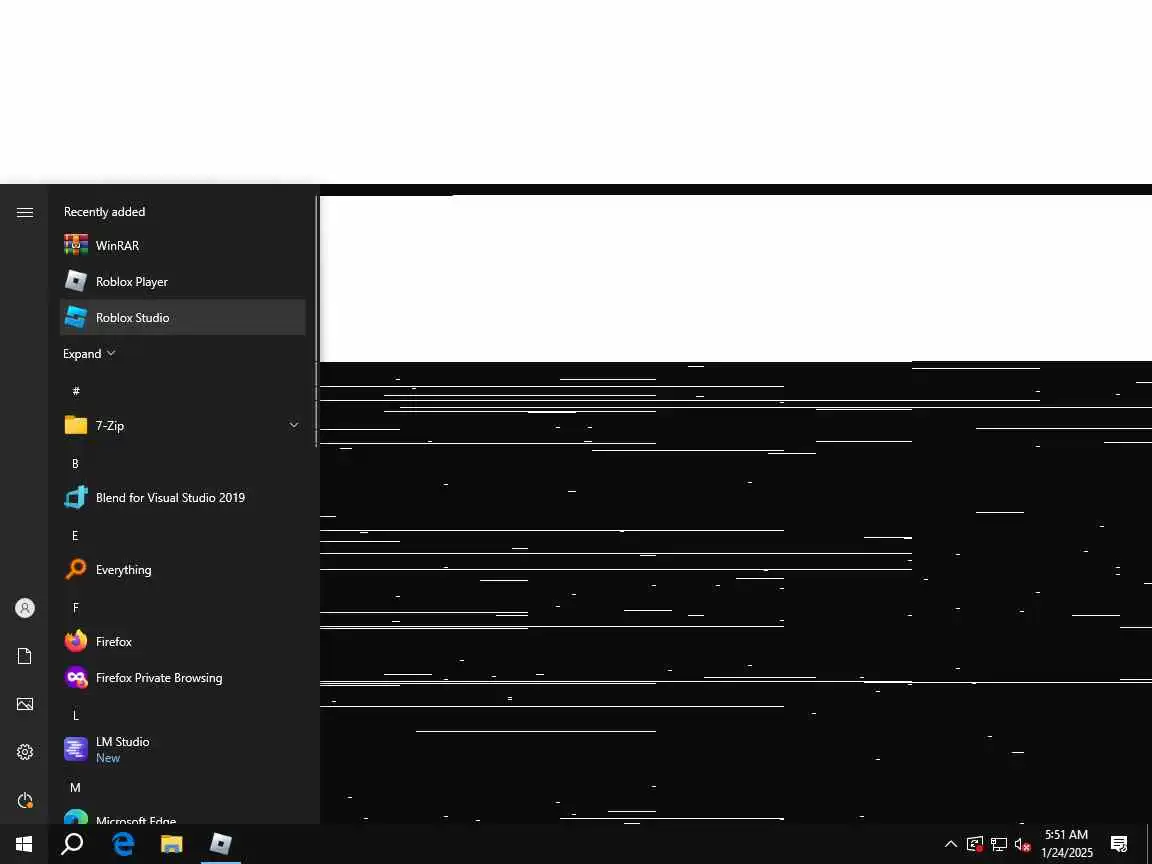Viewport: 1152px width, 864px height.
Task: Open Pictures from Start sidebar
Action: 24,704
